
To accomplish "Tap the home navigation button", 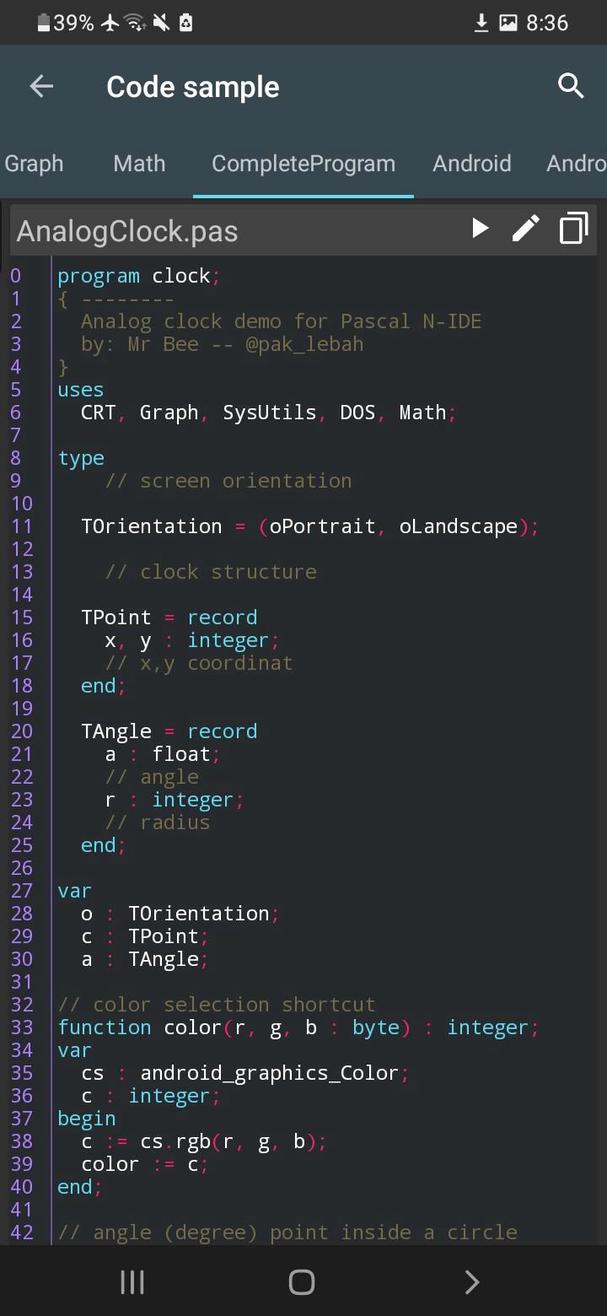I will click(301, 1281).
